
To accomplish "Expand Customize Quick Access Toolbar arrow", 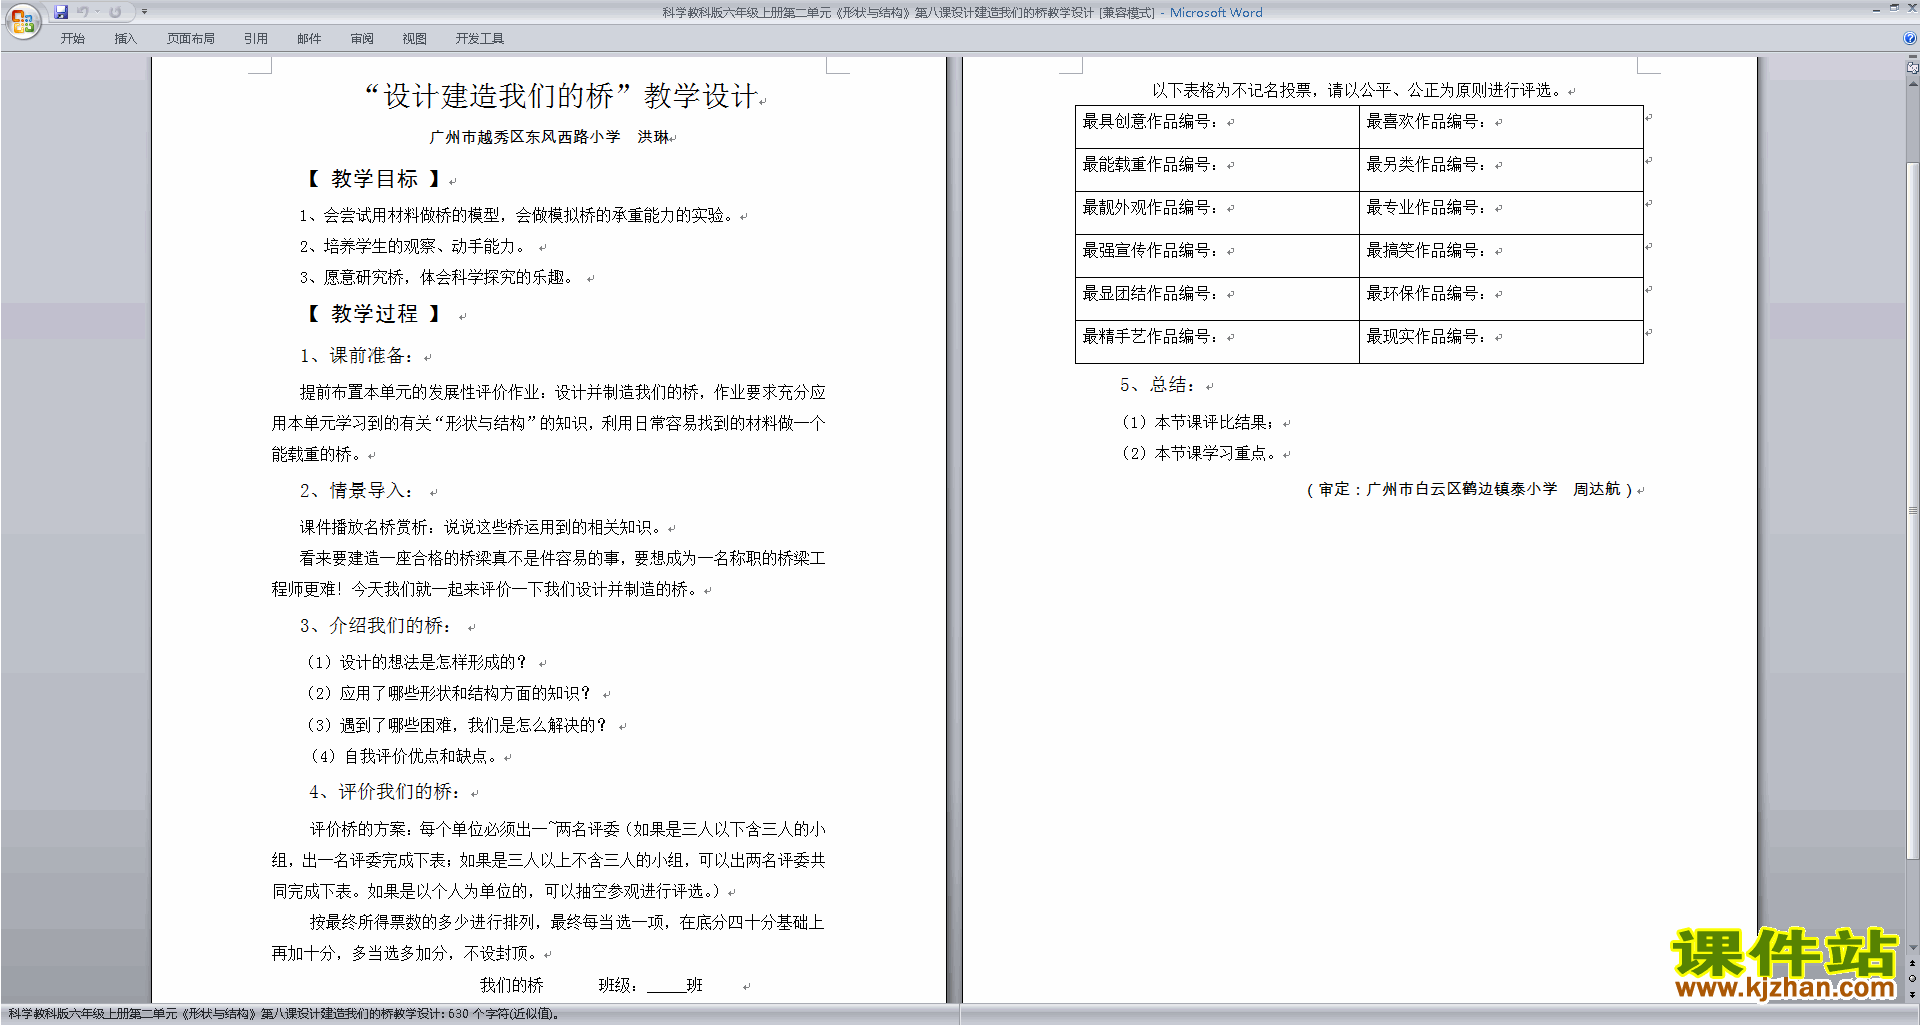I will (144, 12).
